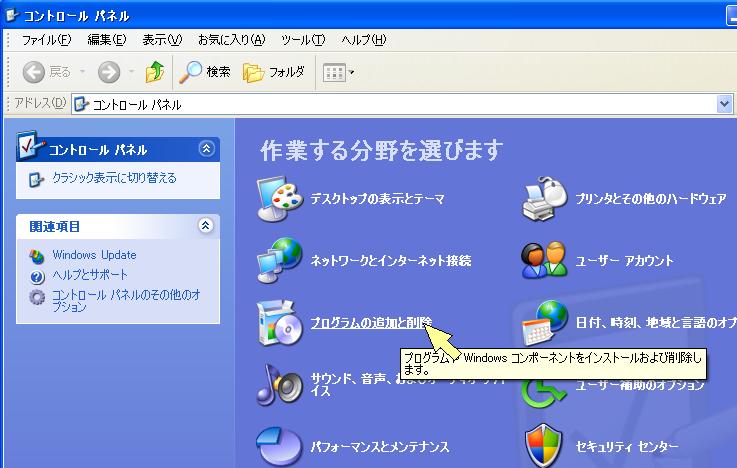Image resolution: width=737 pixels, height=468 pixels.
Task: Click the クラシック表示に切り替える link
Action: point(114,178)
